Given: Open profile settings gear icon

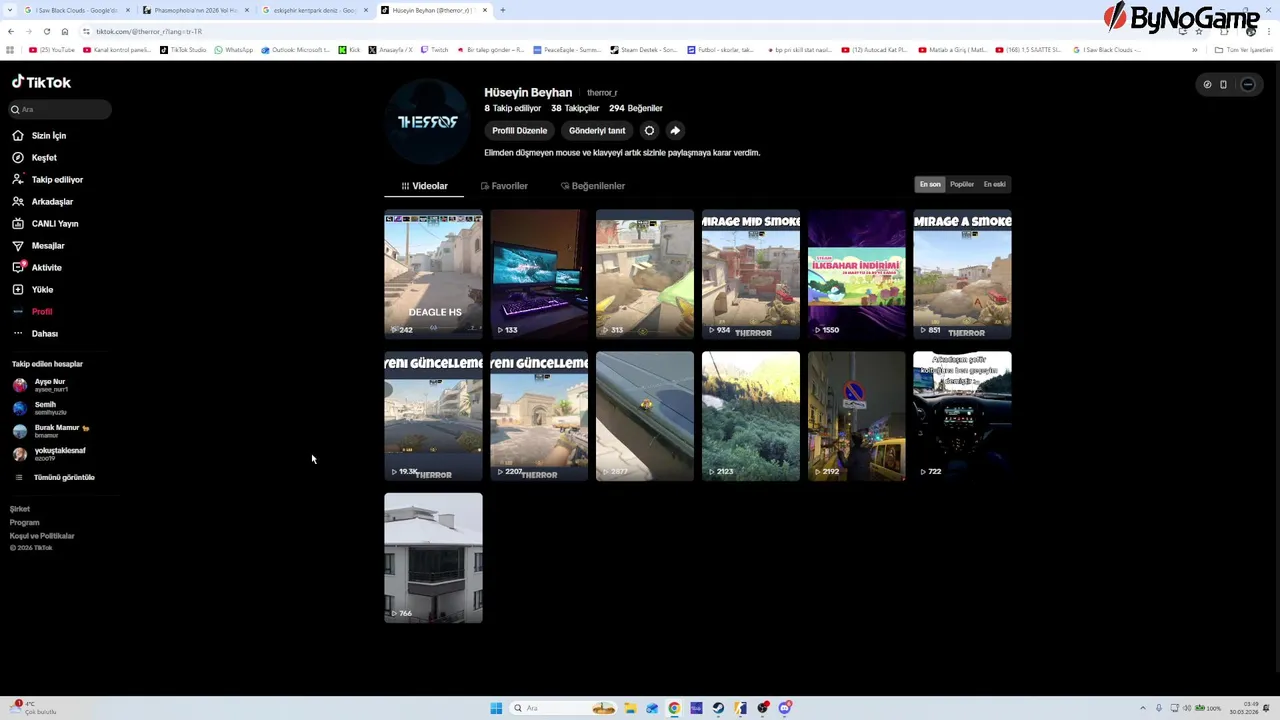Looking at the screenshot, I should (x=649, y=130).
